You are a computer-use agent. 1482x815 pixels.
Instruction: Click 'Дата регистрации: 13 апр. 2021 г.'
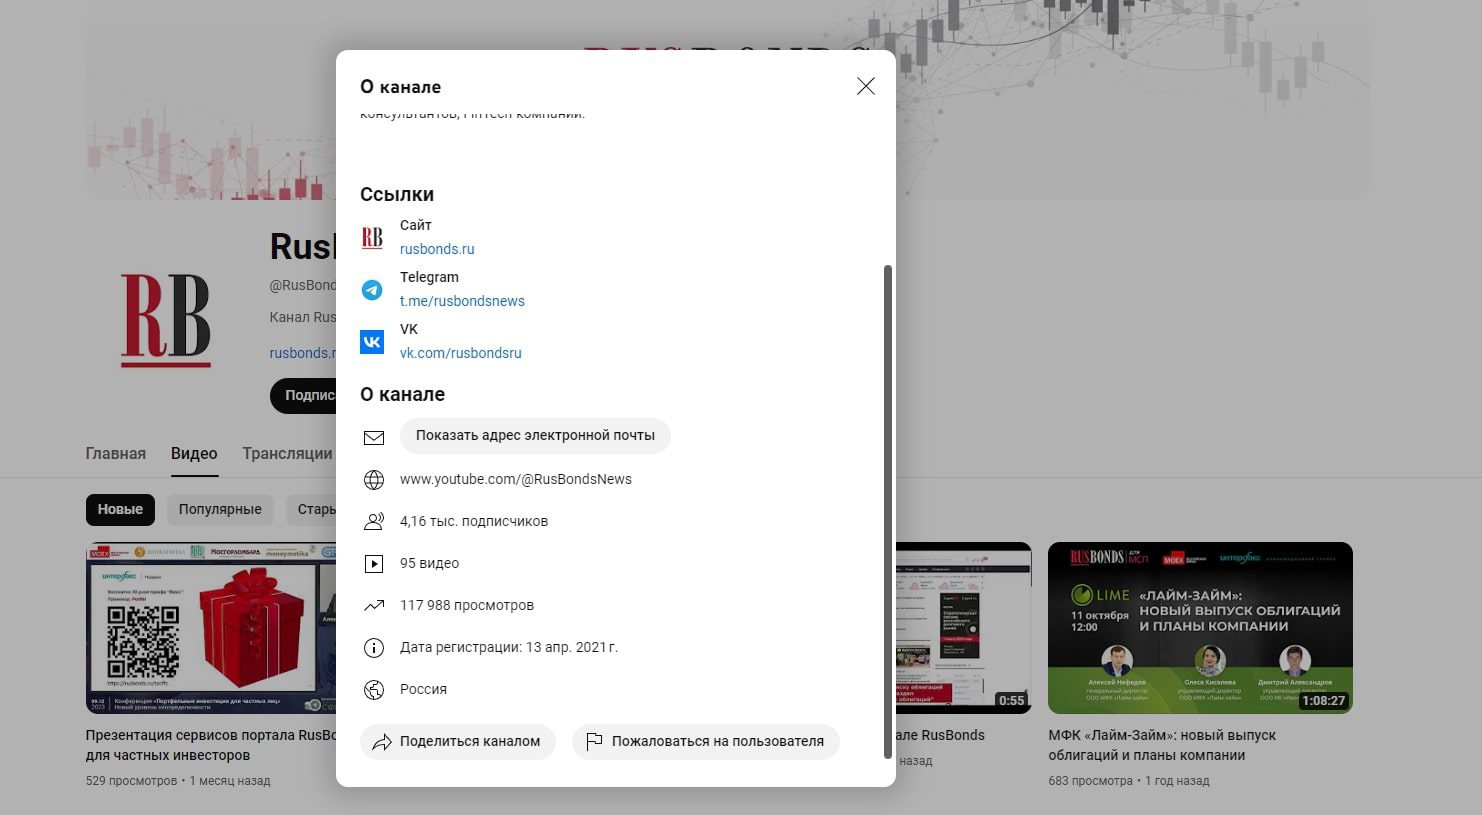coord(509,648)
